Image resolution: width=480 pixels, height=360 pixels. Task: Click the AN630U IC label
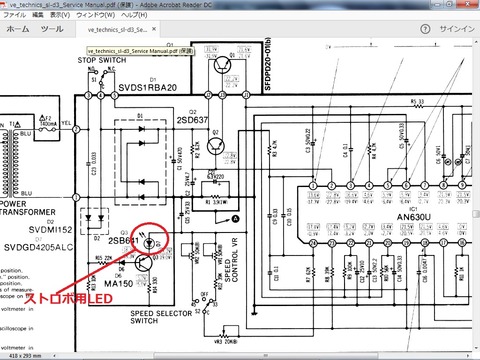pyautogui.click(x=414, y=217)
